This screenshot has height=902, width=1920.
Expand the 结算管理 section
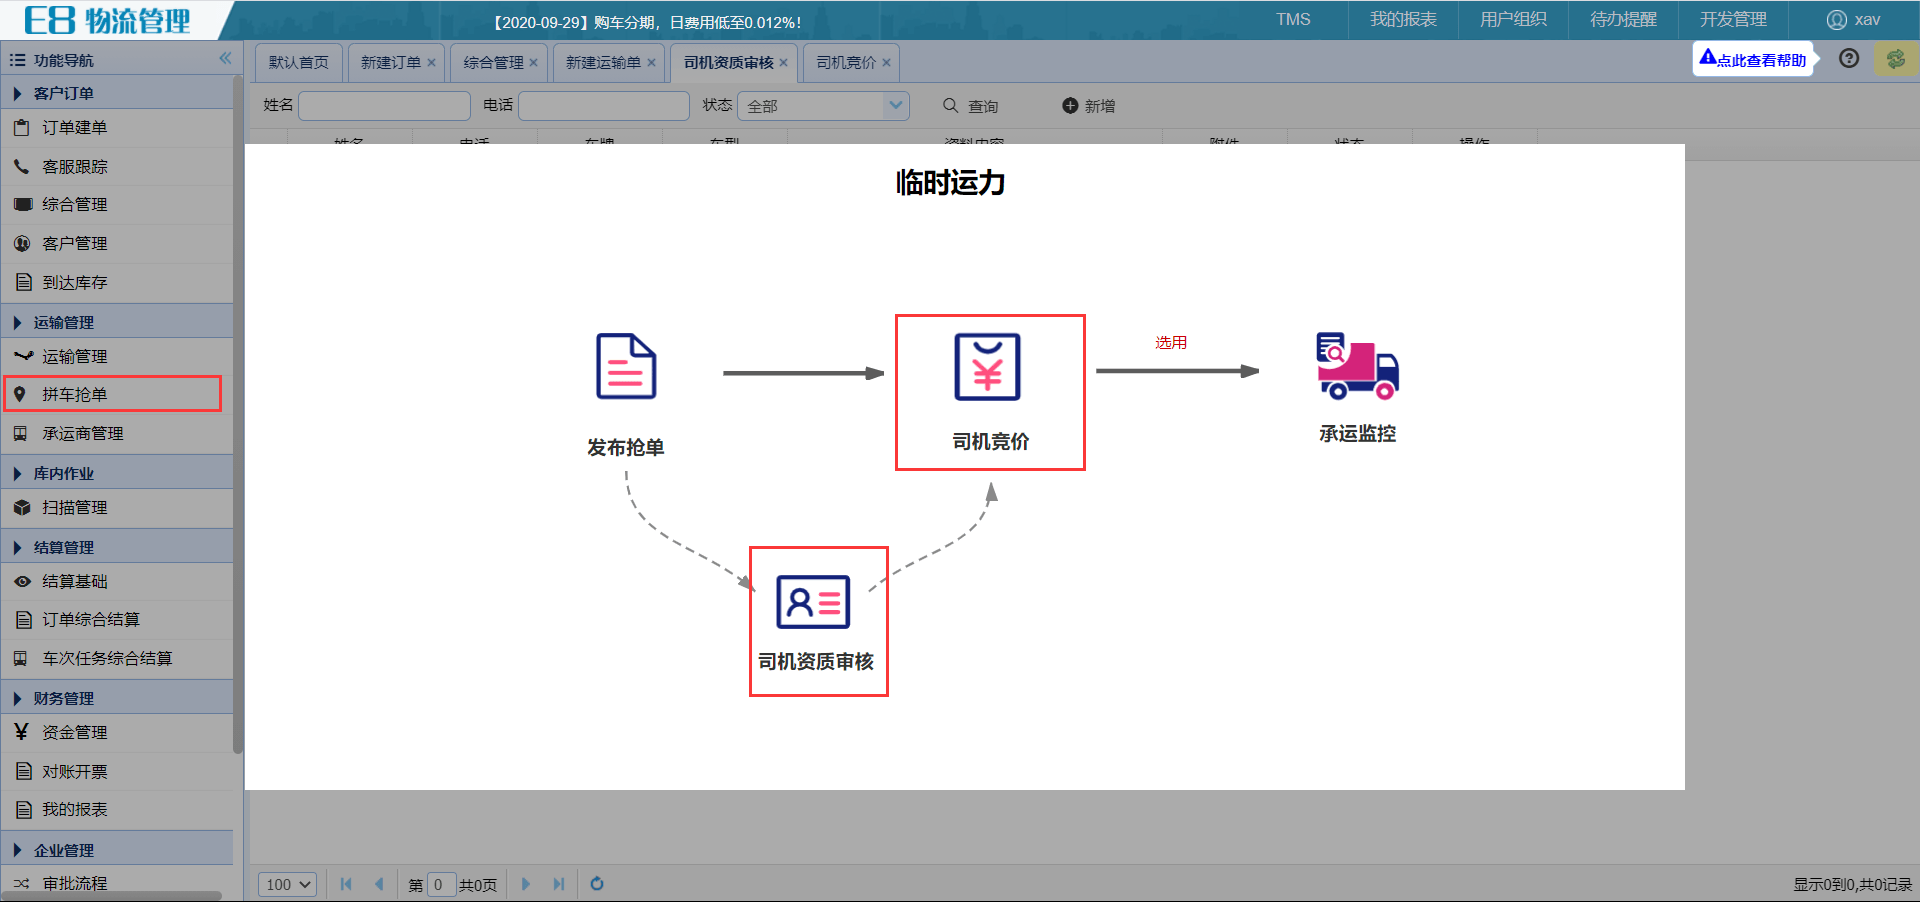[x=117, y=547]
